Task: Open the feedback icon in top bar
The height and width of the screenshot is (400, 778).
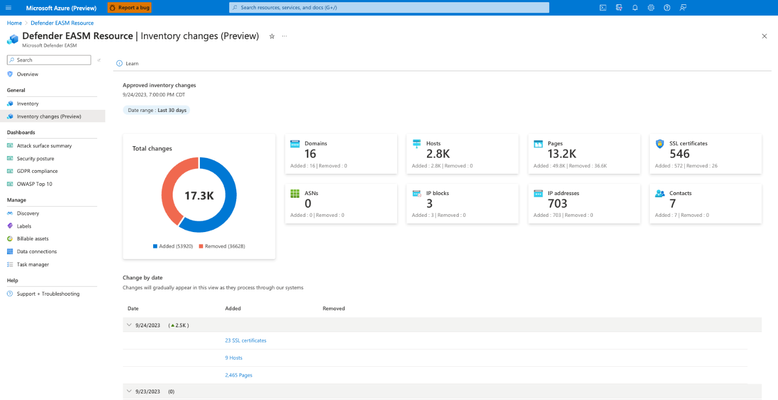Action: point(683,8)
